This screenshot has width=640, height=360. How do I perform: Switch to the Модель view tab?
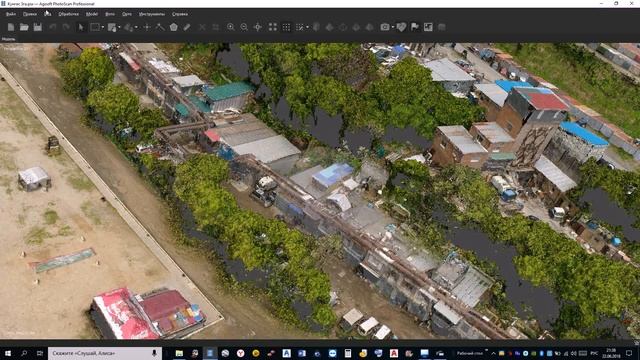click(x=9, y=39)
